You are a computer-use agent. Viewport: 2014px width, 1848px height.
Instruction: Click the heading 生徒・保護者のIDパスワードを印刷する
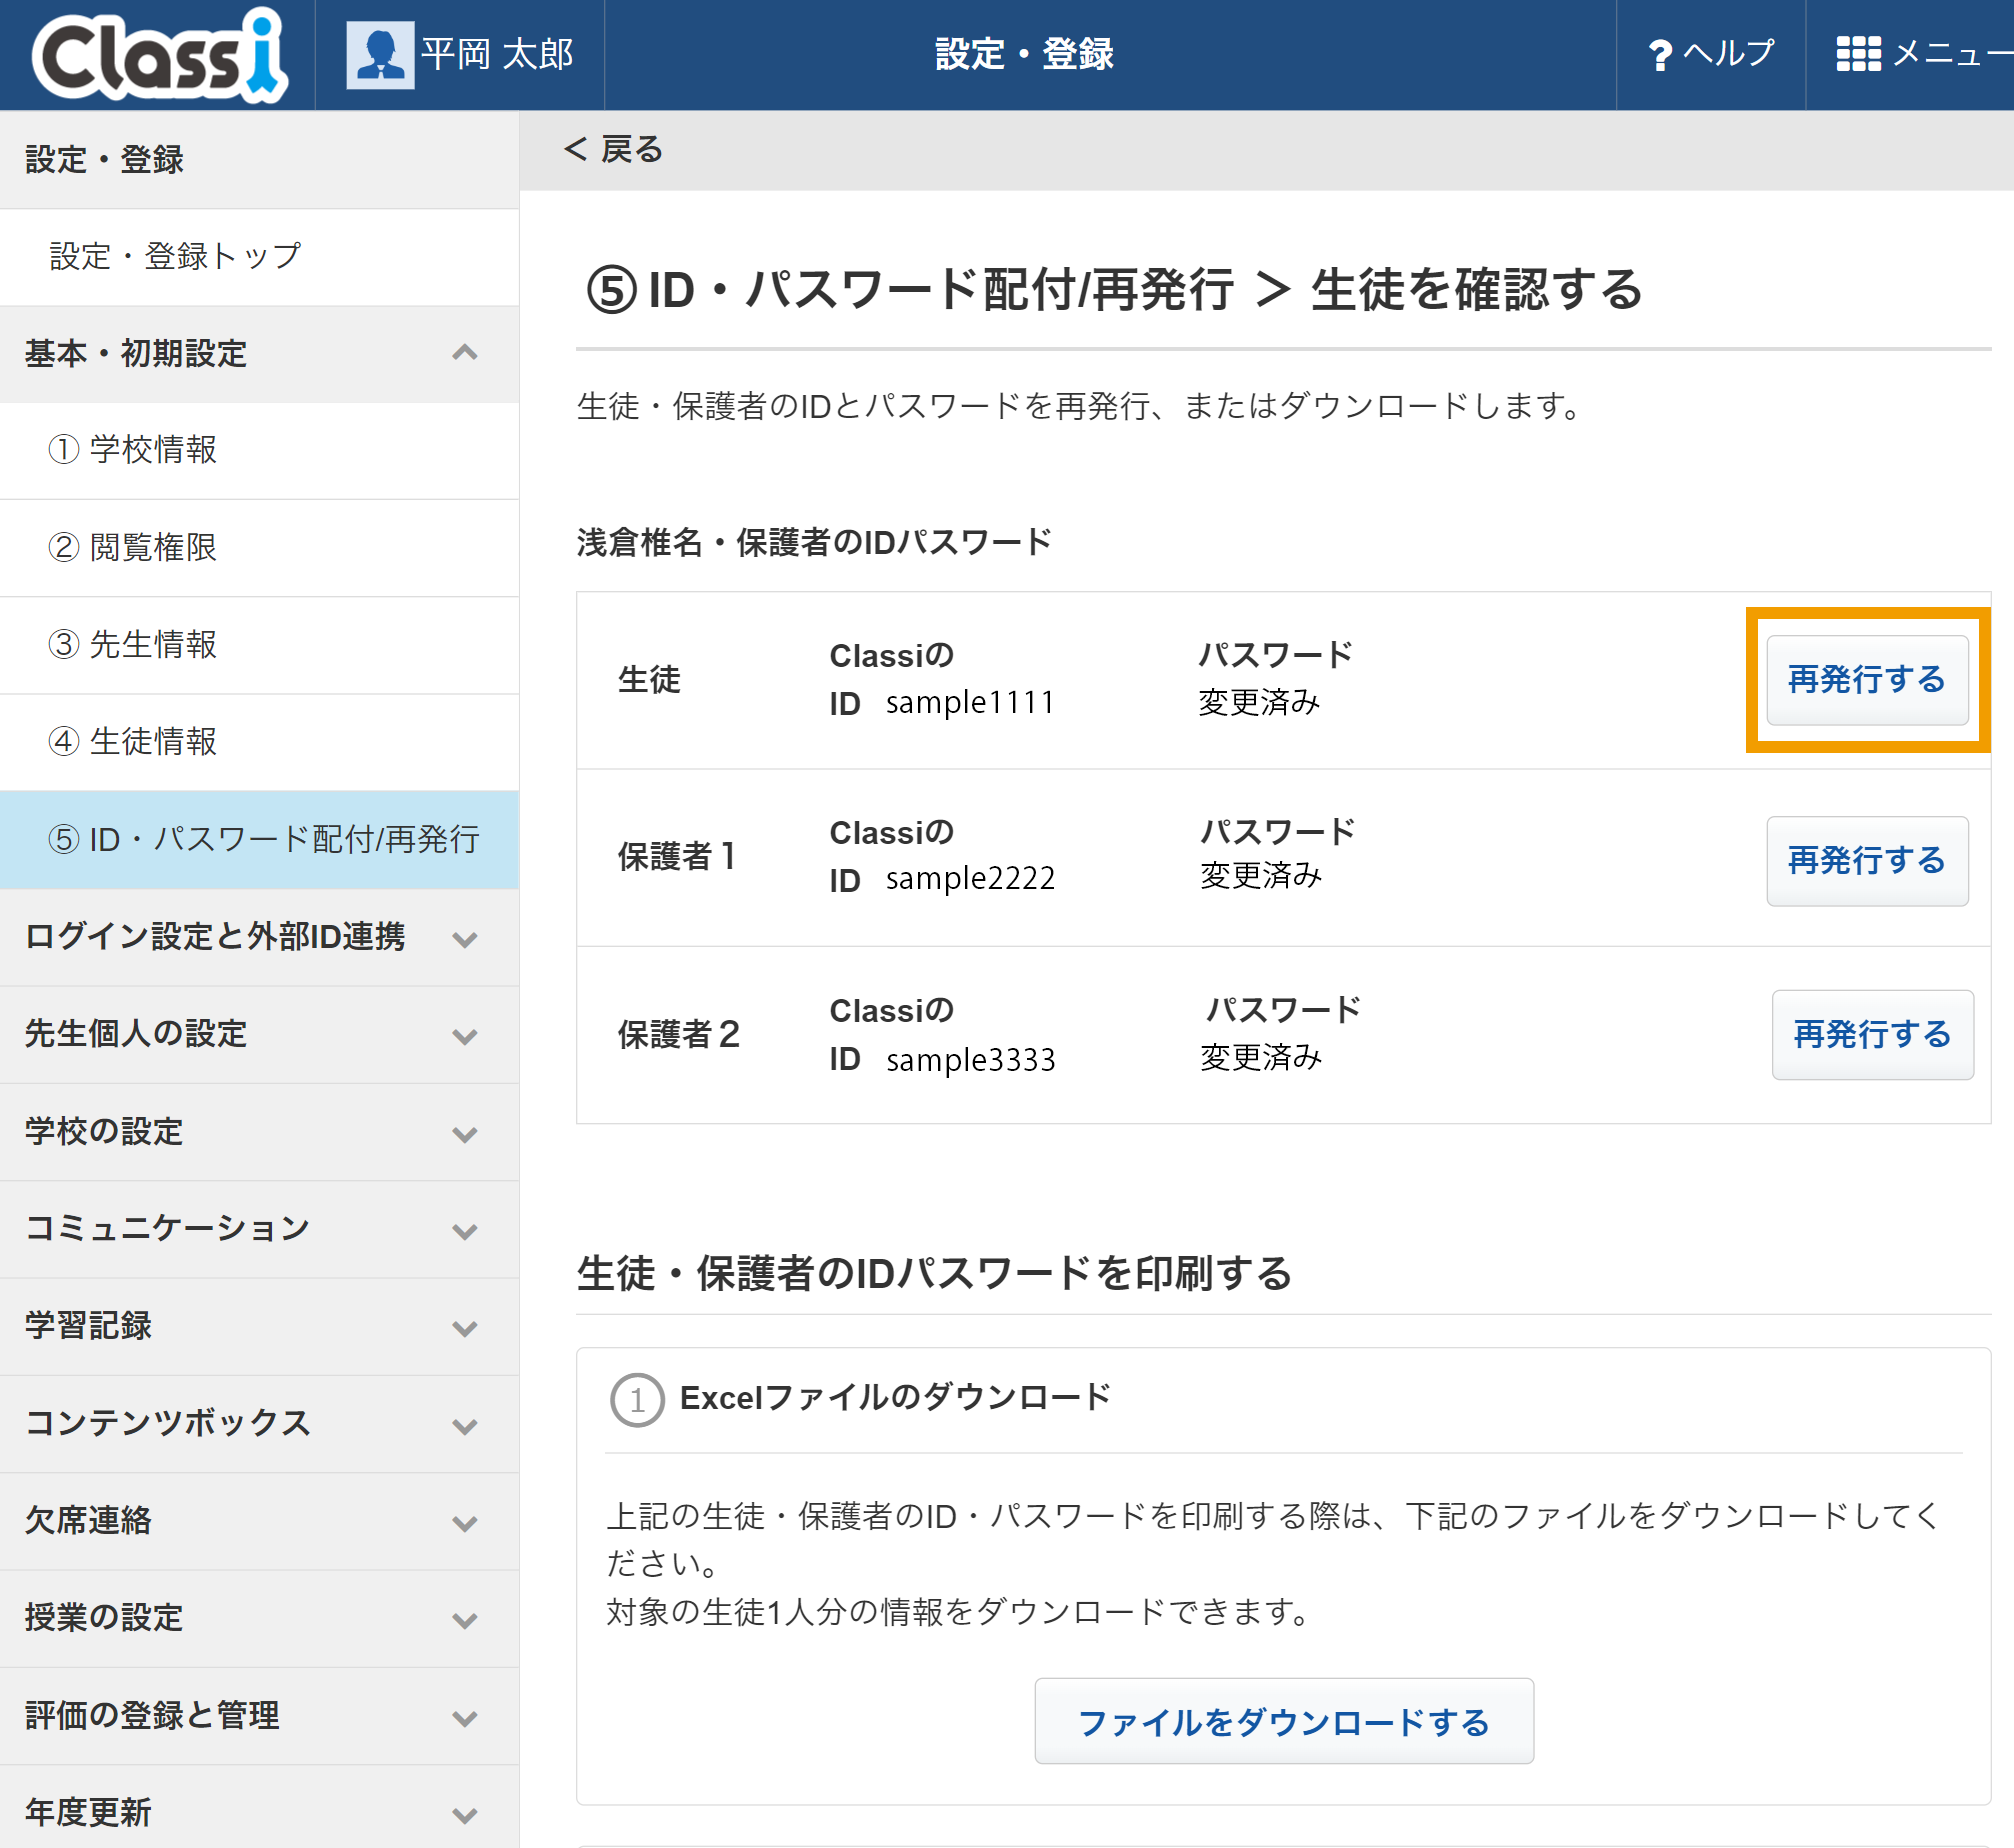tap(935, 1273)
